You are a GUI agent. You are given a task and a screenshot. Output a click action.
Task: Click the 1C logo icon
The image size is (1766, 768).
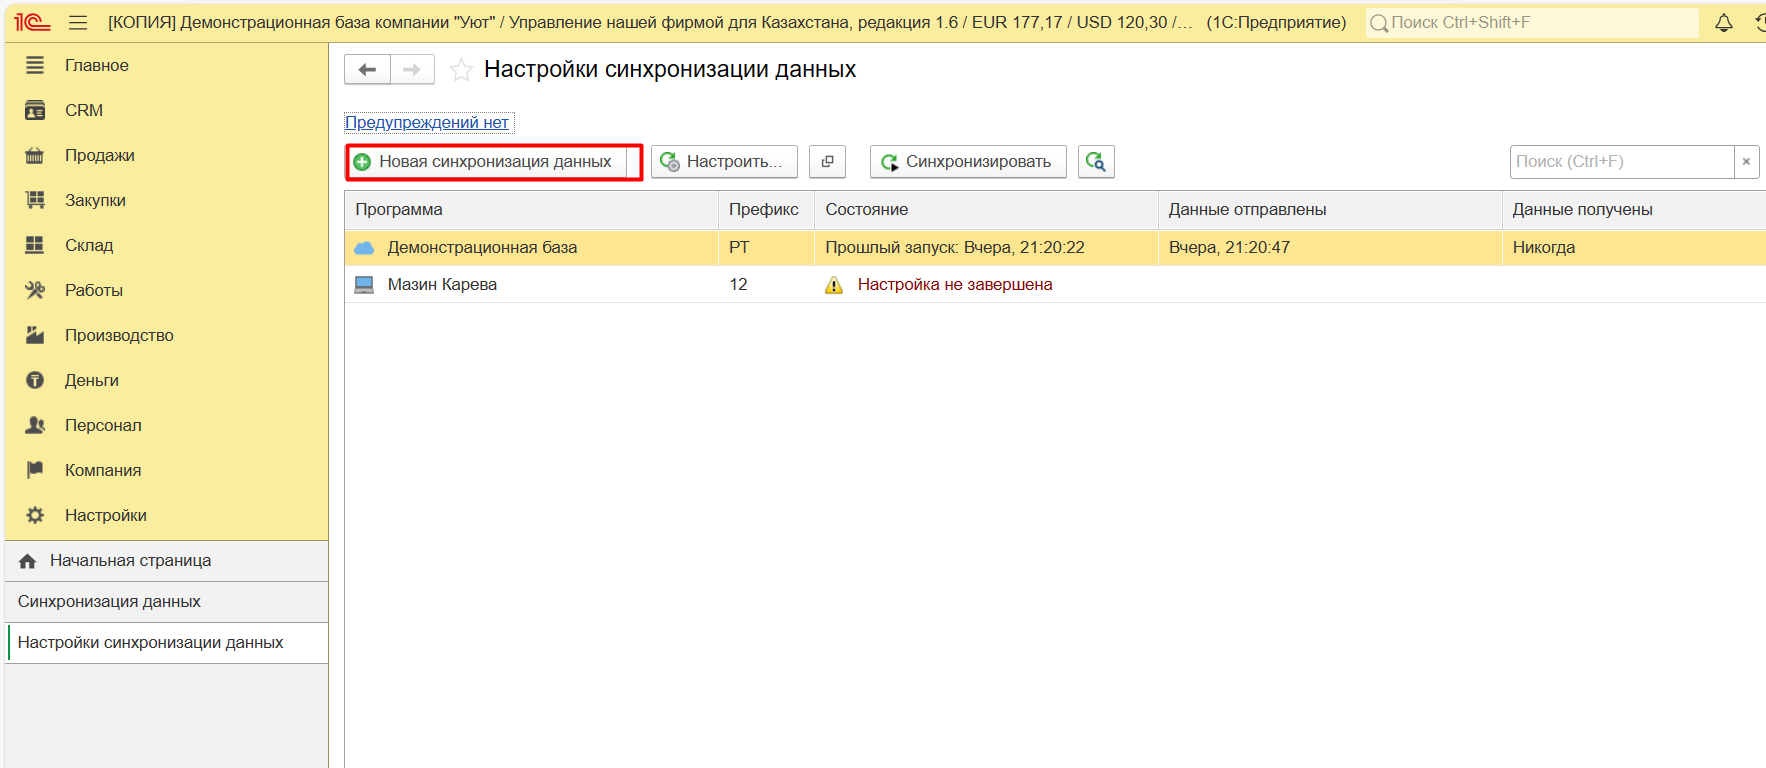point(32,23)
